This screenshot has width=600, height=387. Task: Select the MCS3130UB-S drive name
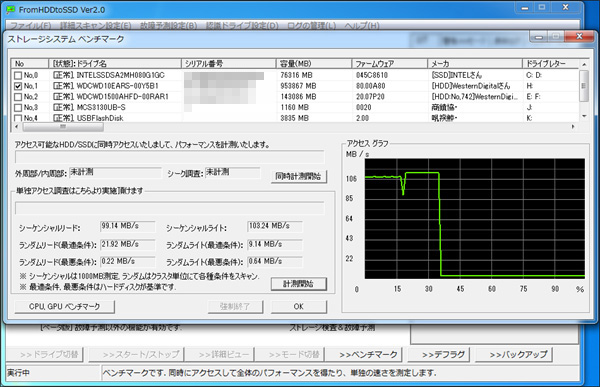[101, 108]
